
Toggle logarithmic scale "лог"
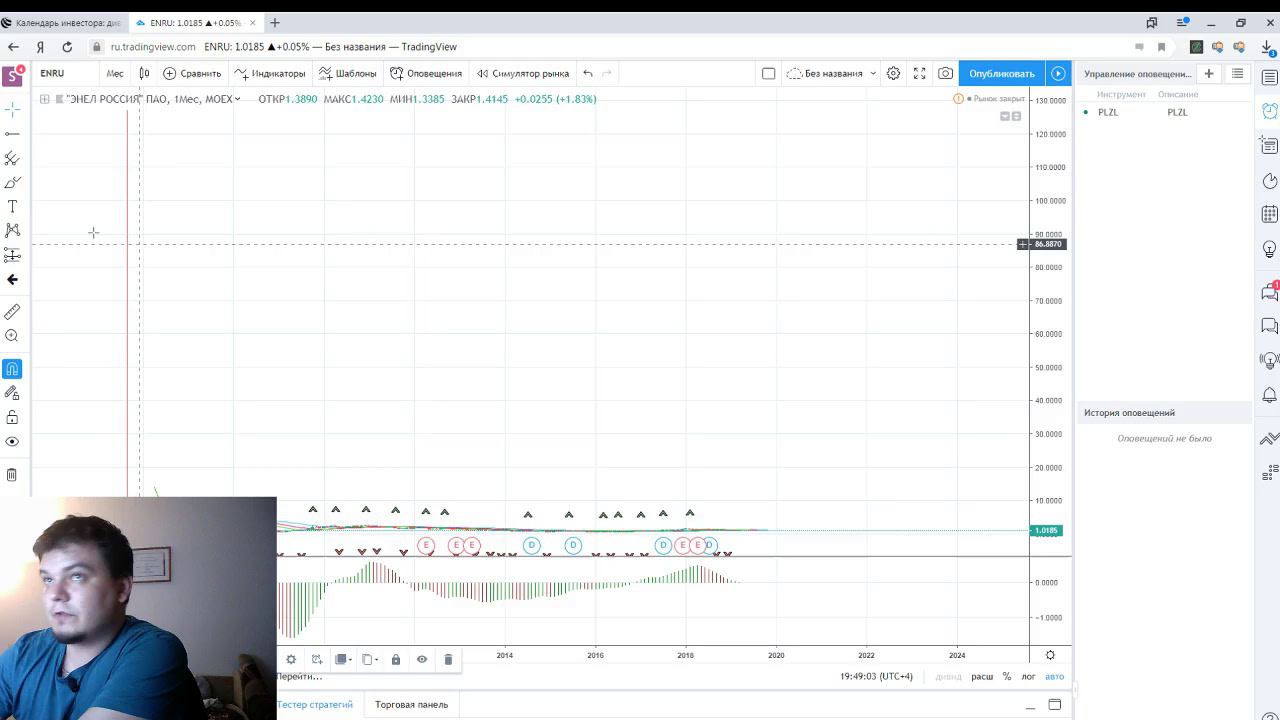pyautogui.click(x=1028, y=676)
